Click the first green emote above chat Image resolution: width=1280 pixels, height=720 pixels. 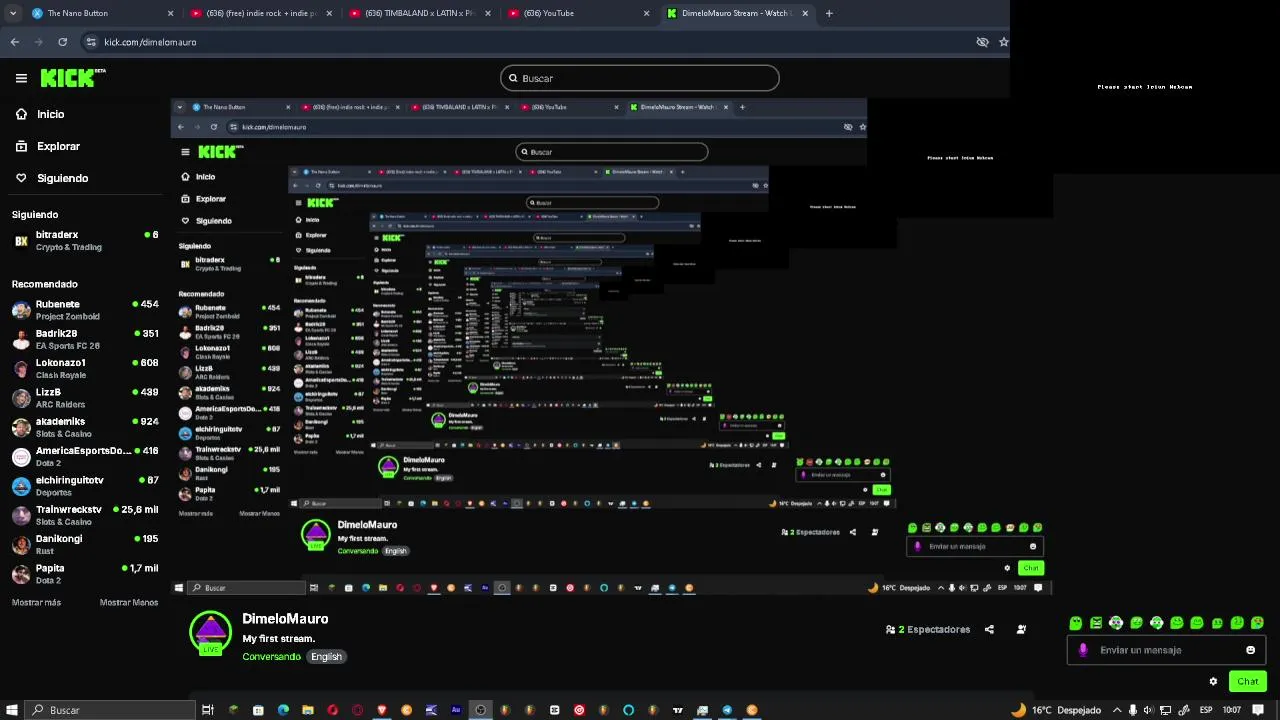coord(1076,623)
